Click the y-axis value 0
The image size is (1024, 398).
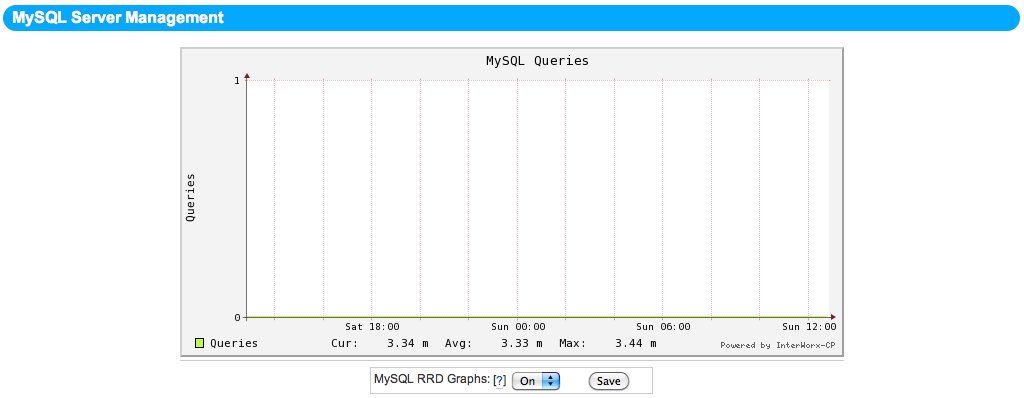[x=237, y=318]
